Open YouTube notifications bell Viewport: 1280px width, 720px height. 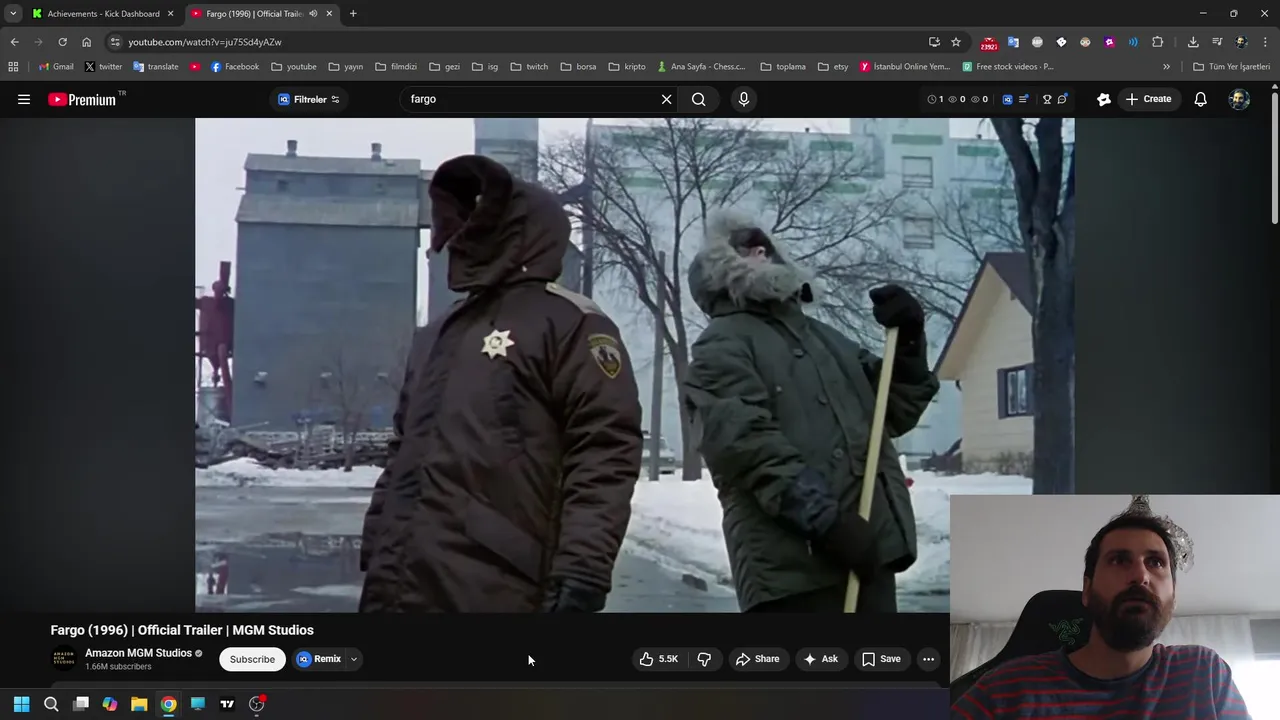pos(1200,99)
